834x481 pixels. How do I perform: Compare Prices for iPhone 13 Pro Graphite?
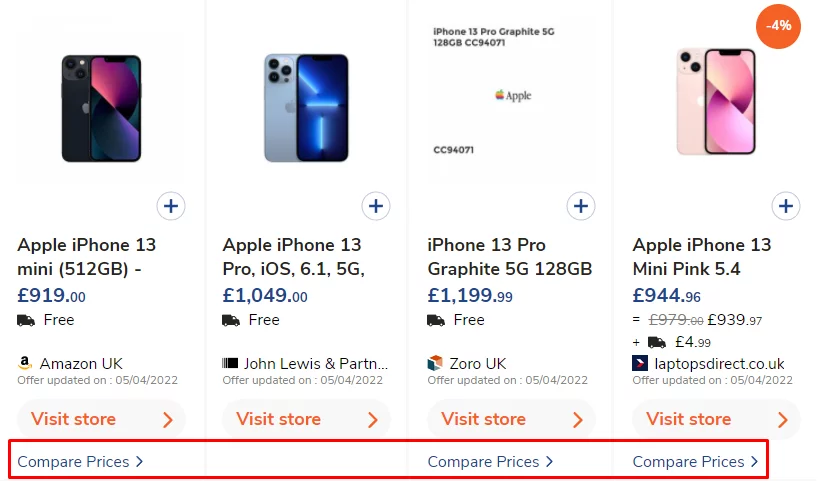pyautogui.click(x=490, y=462)
